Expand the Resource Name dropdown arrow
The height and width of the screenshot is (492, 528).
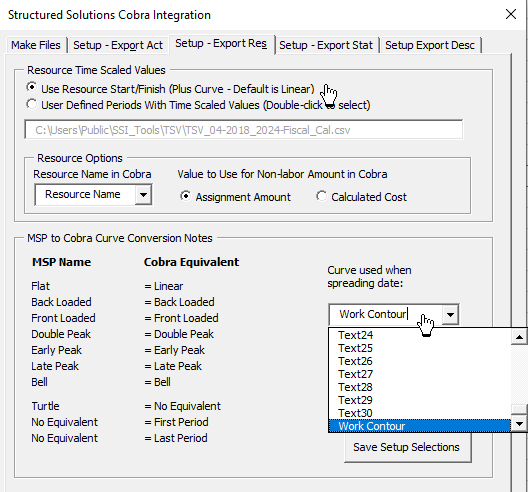(x=143, y=195)
